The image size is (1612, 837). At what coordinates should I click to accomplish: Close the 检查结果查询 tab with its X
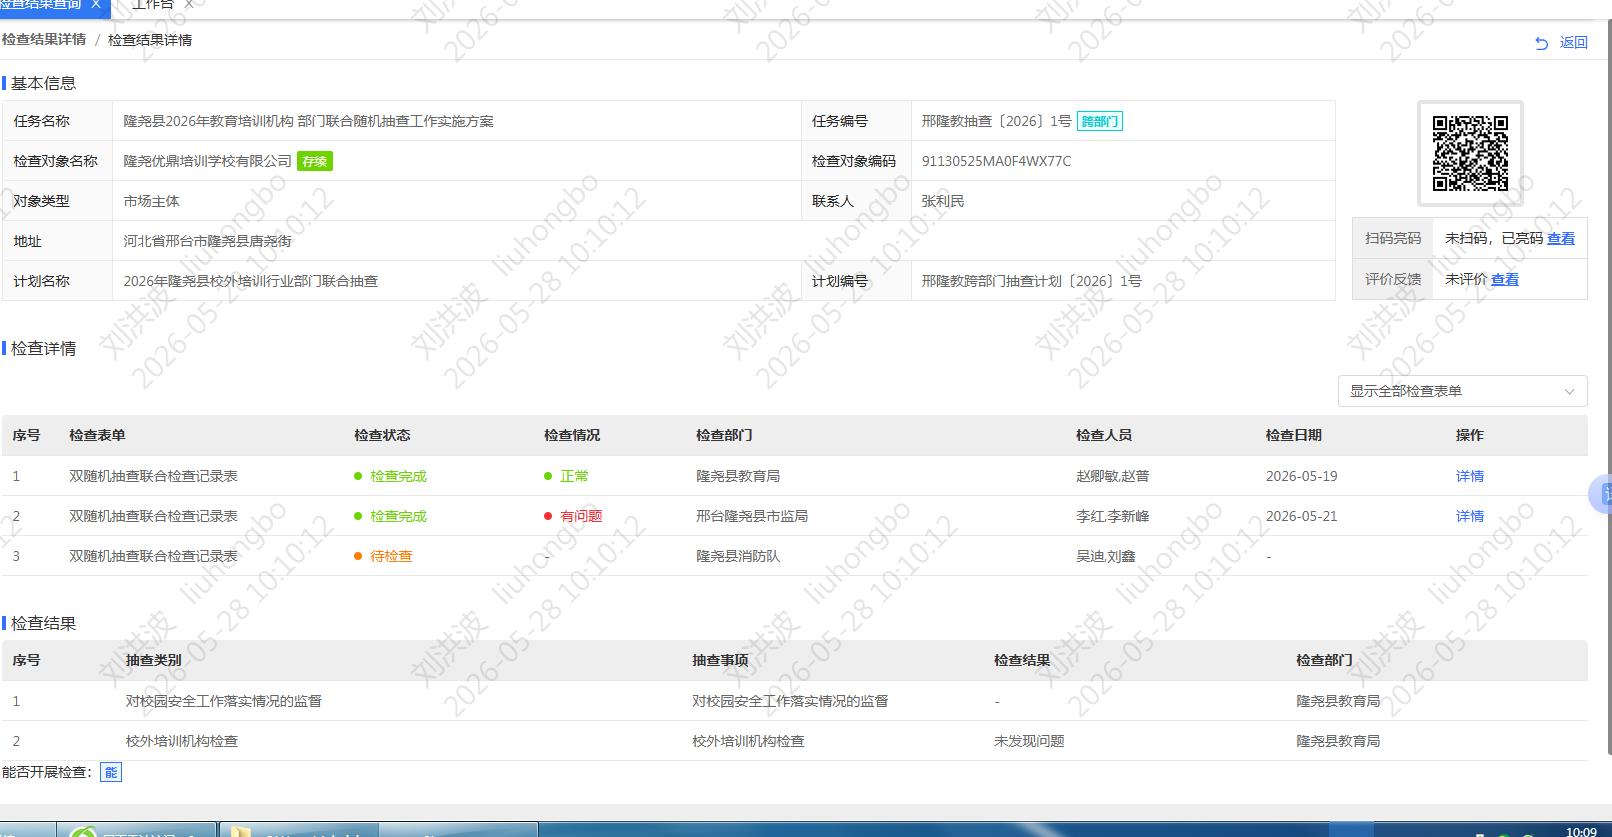pyautogui.click(x=96, y=5)
